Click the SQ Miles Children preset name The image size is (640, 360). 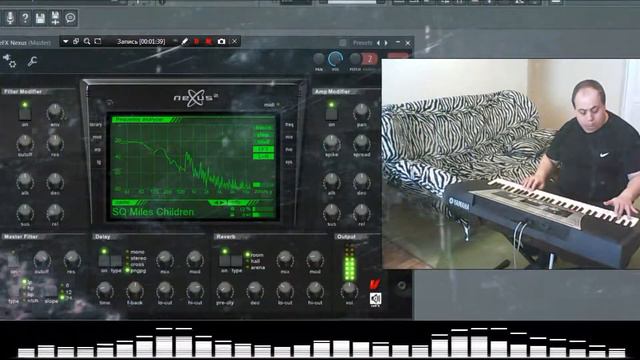pos(153,212)
